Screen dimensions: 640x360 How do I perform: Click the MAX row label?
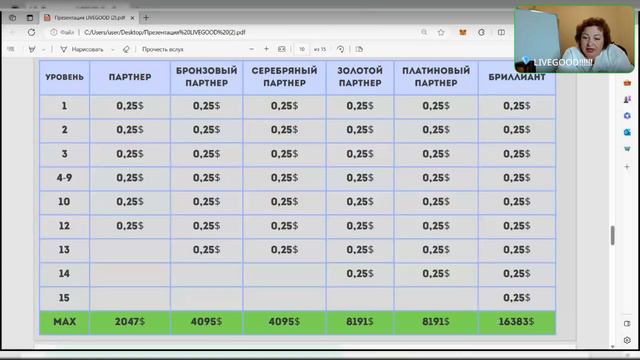click(x=64, y=322)
